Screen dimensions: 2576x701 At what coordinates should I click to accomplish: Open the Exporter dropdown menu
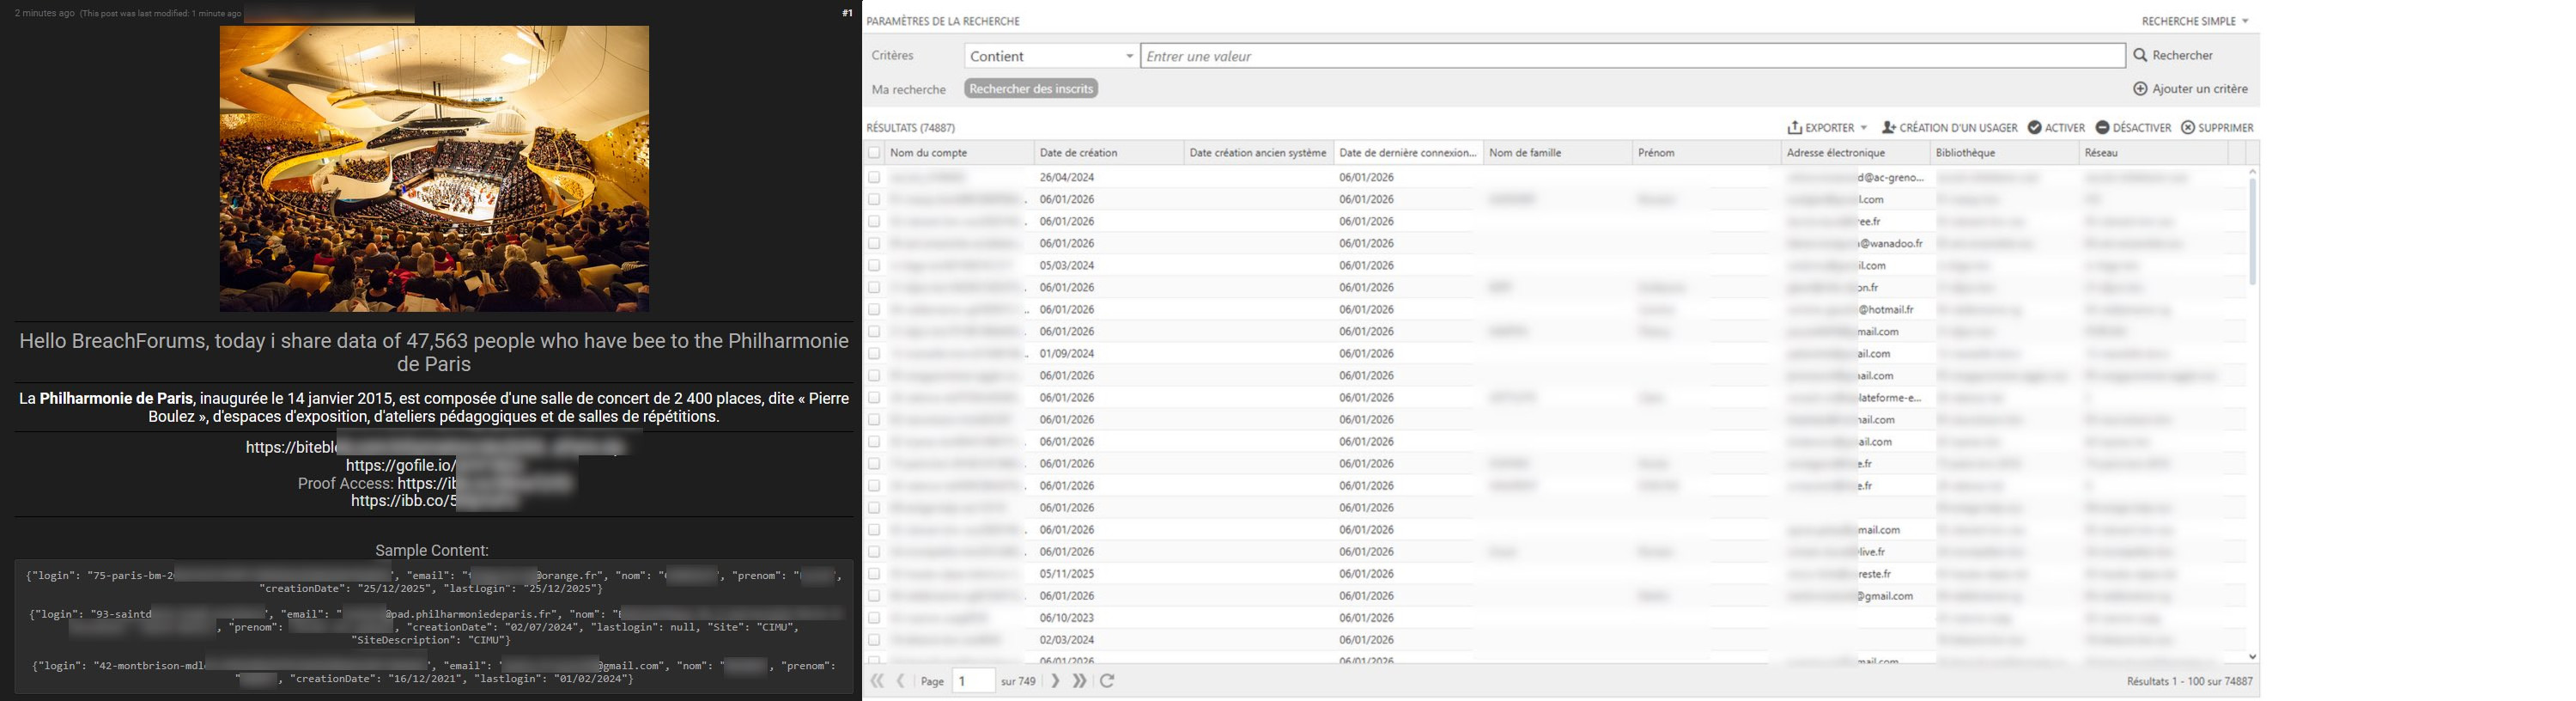[x=1827, y=128]
